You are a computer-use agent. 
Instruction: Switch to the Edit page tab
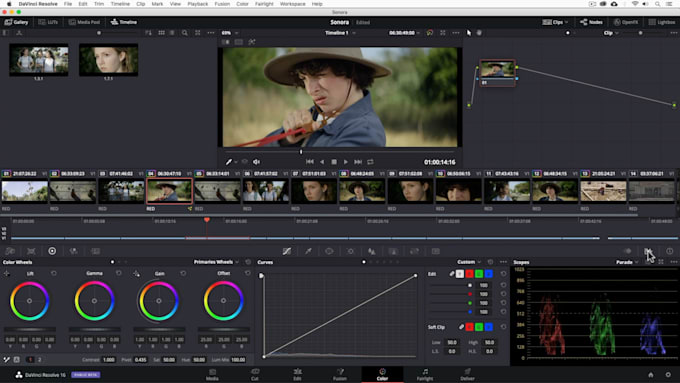[x=297, y=374]
